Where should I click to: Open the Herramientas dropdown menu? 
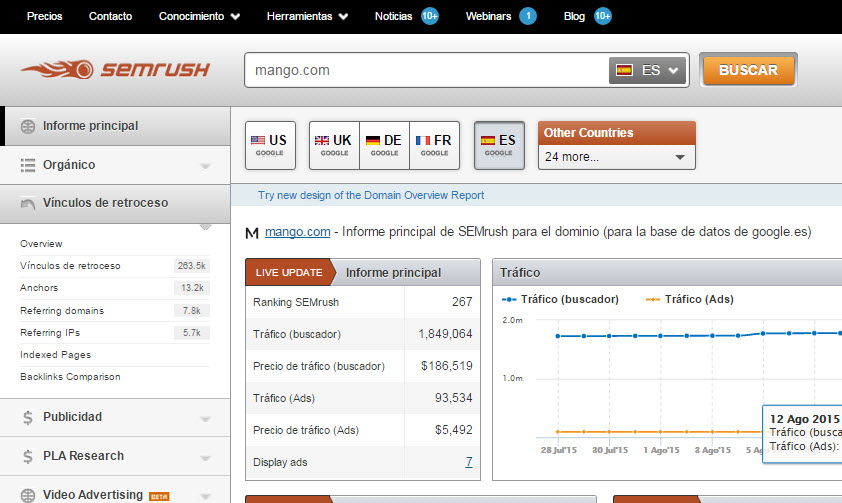coord(307,16)
